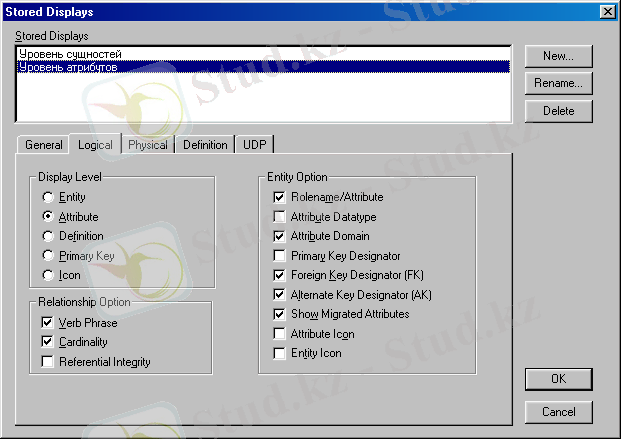Select the Entity display level radio button

point(48,197)
